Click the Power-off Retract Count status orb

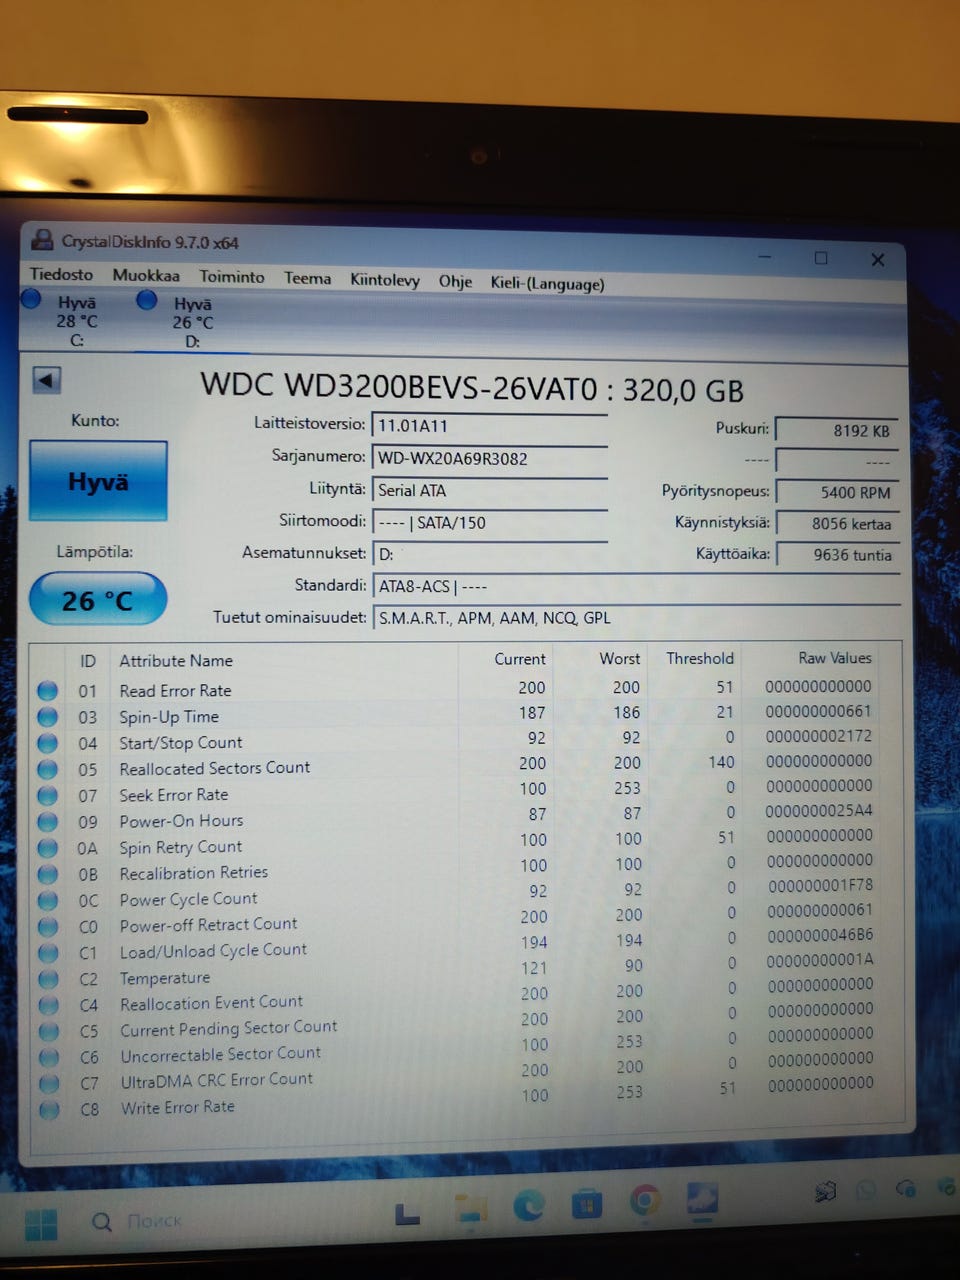pyautogui.click(x=47, y=926)
